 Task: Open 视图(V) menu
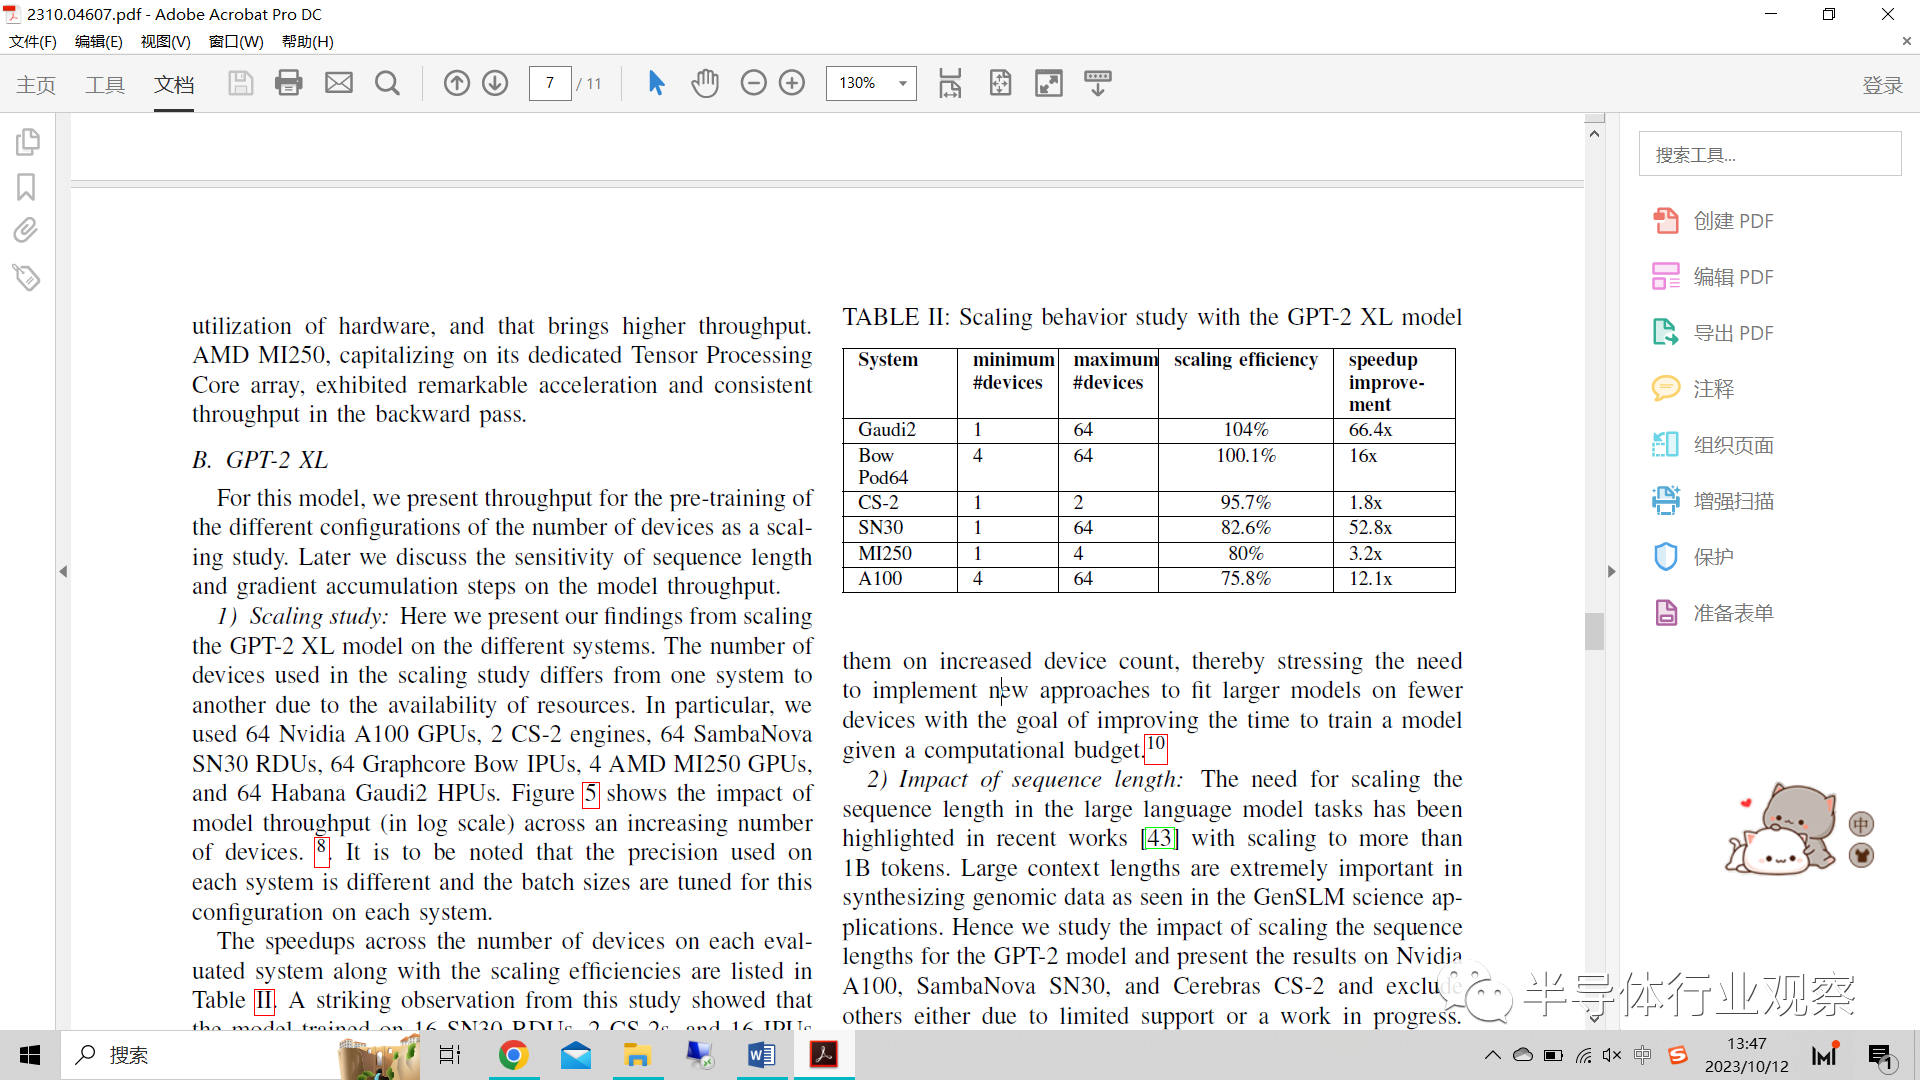[x=165, y=42]
